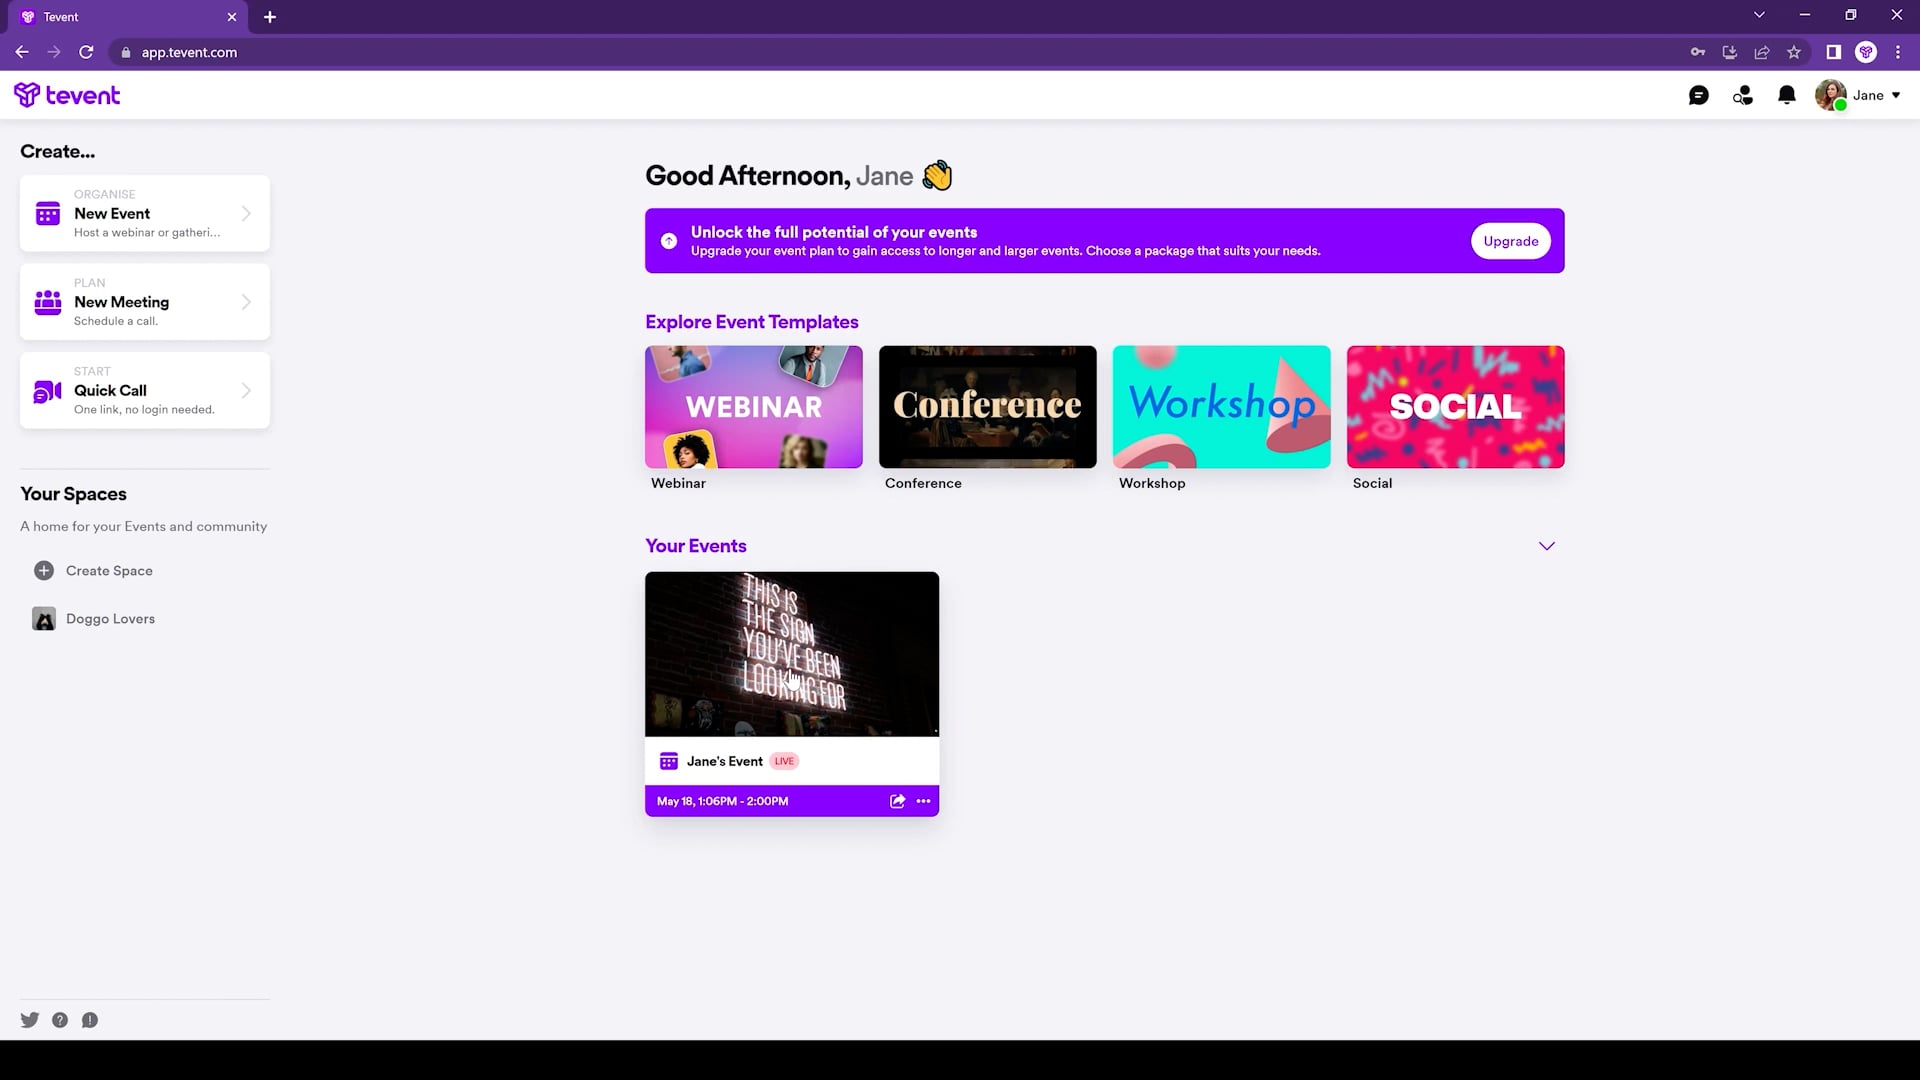Open Jane's Event neon sign cover image

(x=792, y=654)
